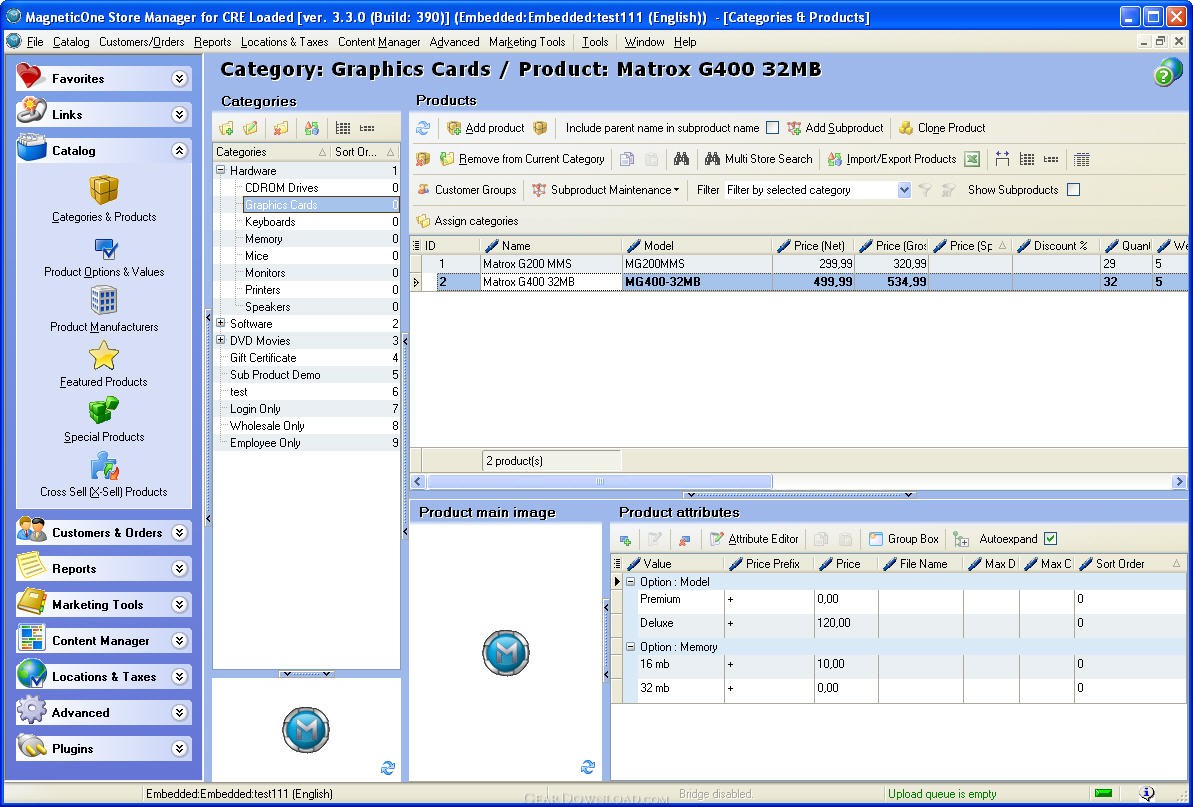The image size is (1193, 807).
Task: Open Special Products section
Action: [x=103, y=420]
